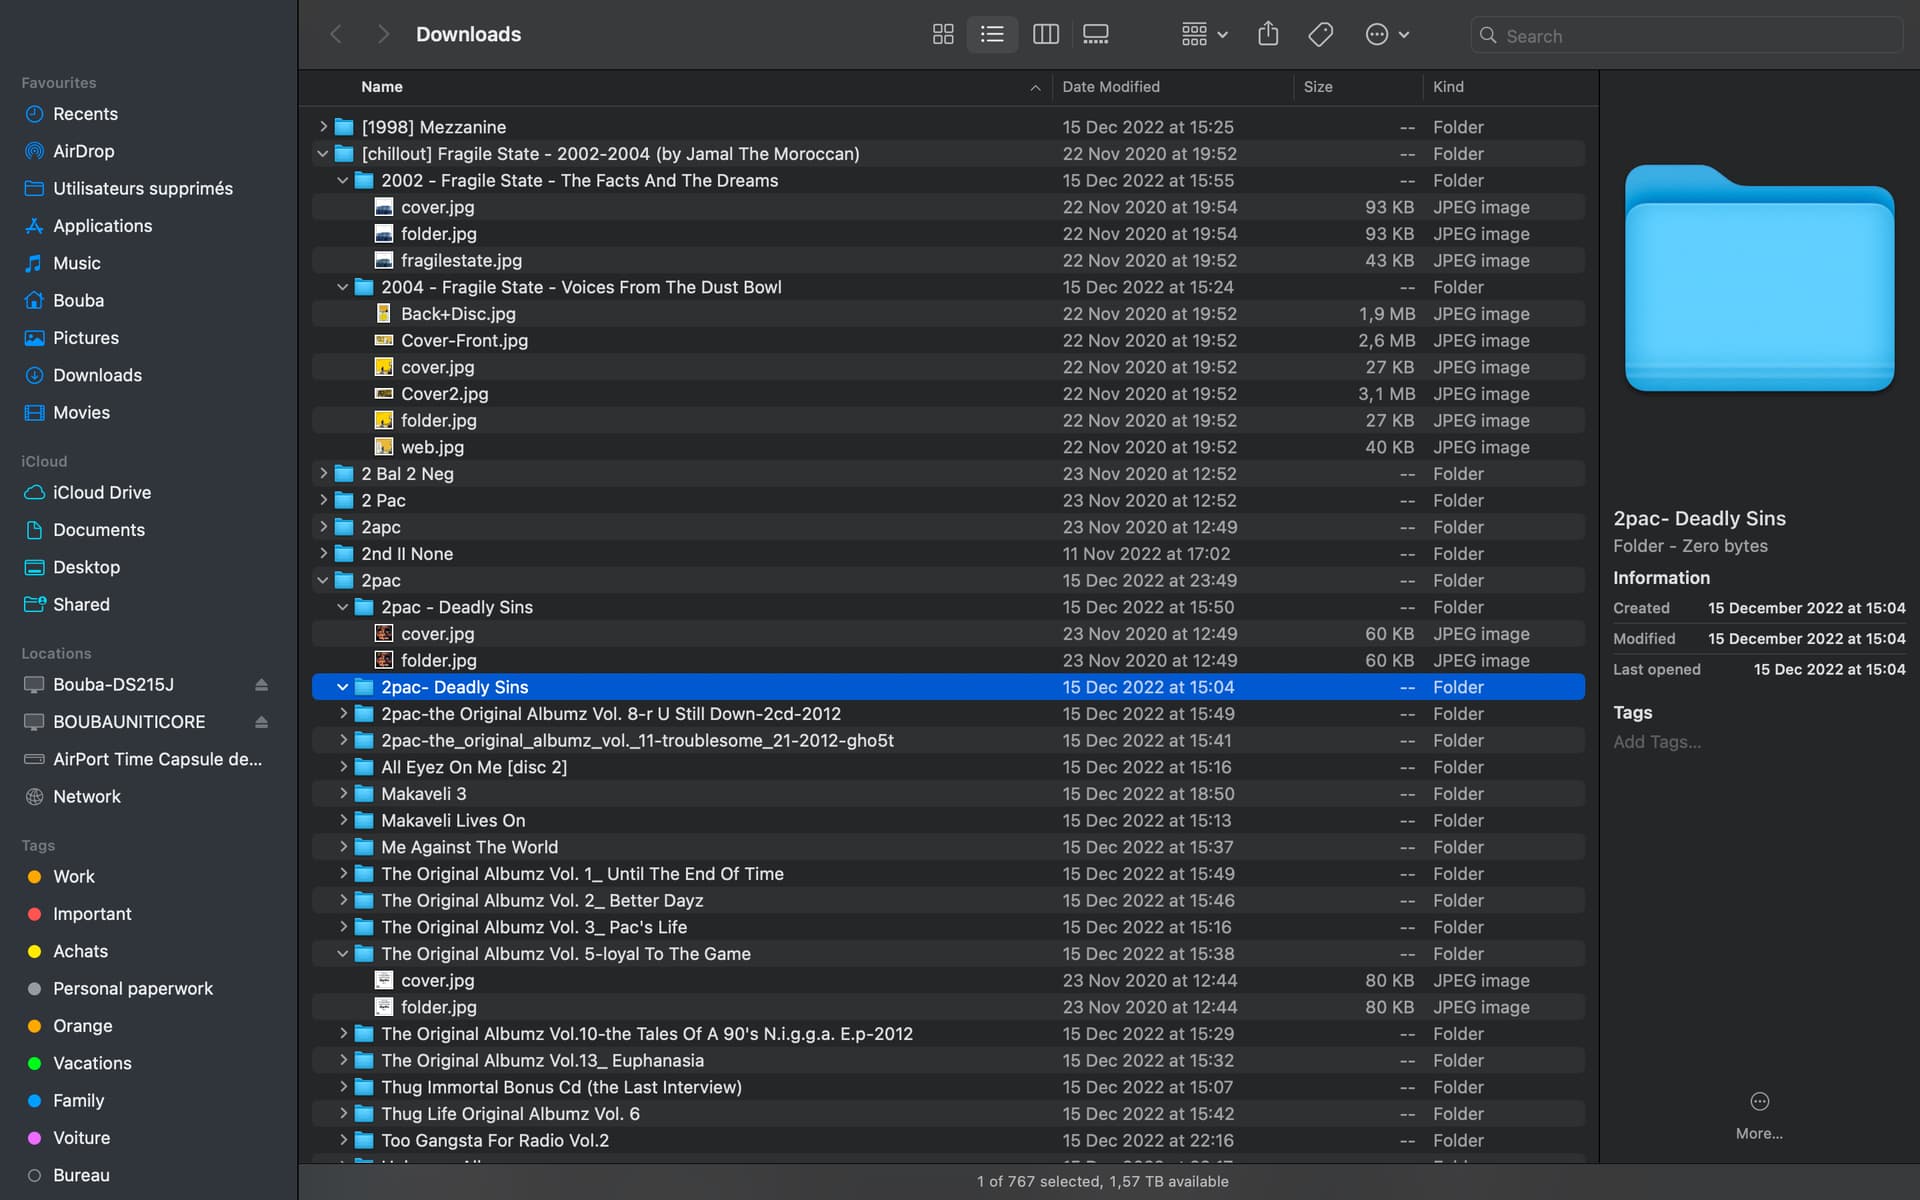The image size is (1920, 1200).
Task: Collapse The Original Albumz Vol. 5-loyal To The Game
Action: [343, 953]
